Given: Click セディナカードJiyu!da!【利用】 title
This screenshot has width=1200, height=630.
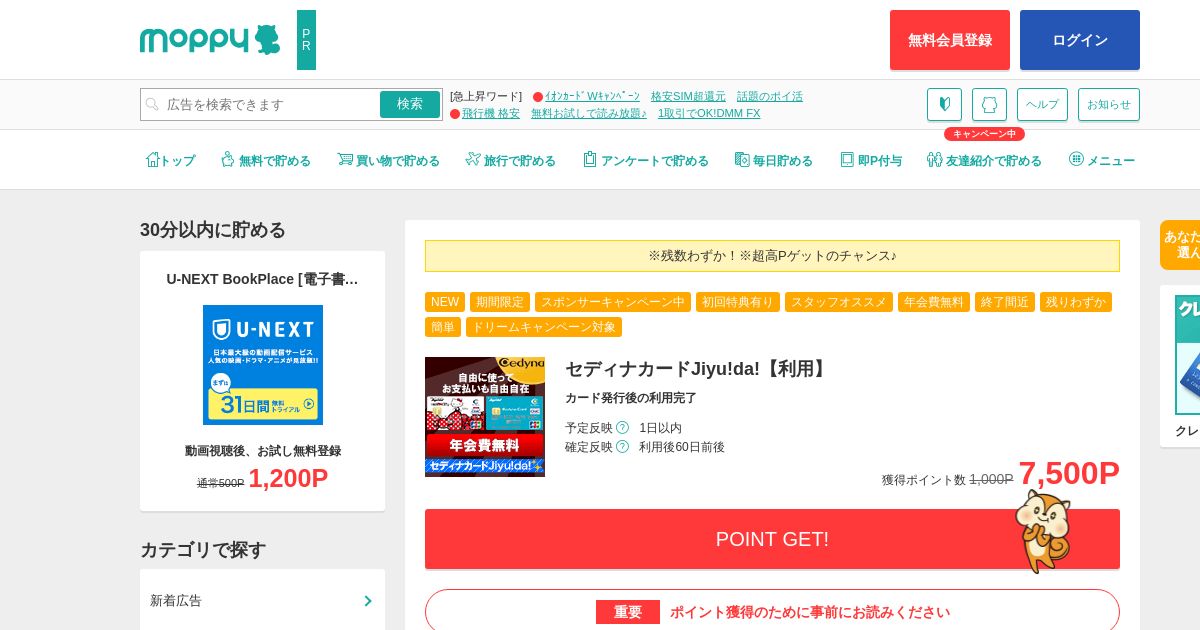Looking at the screenshot, I should pyautogui.click(x=698, y=369).
